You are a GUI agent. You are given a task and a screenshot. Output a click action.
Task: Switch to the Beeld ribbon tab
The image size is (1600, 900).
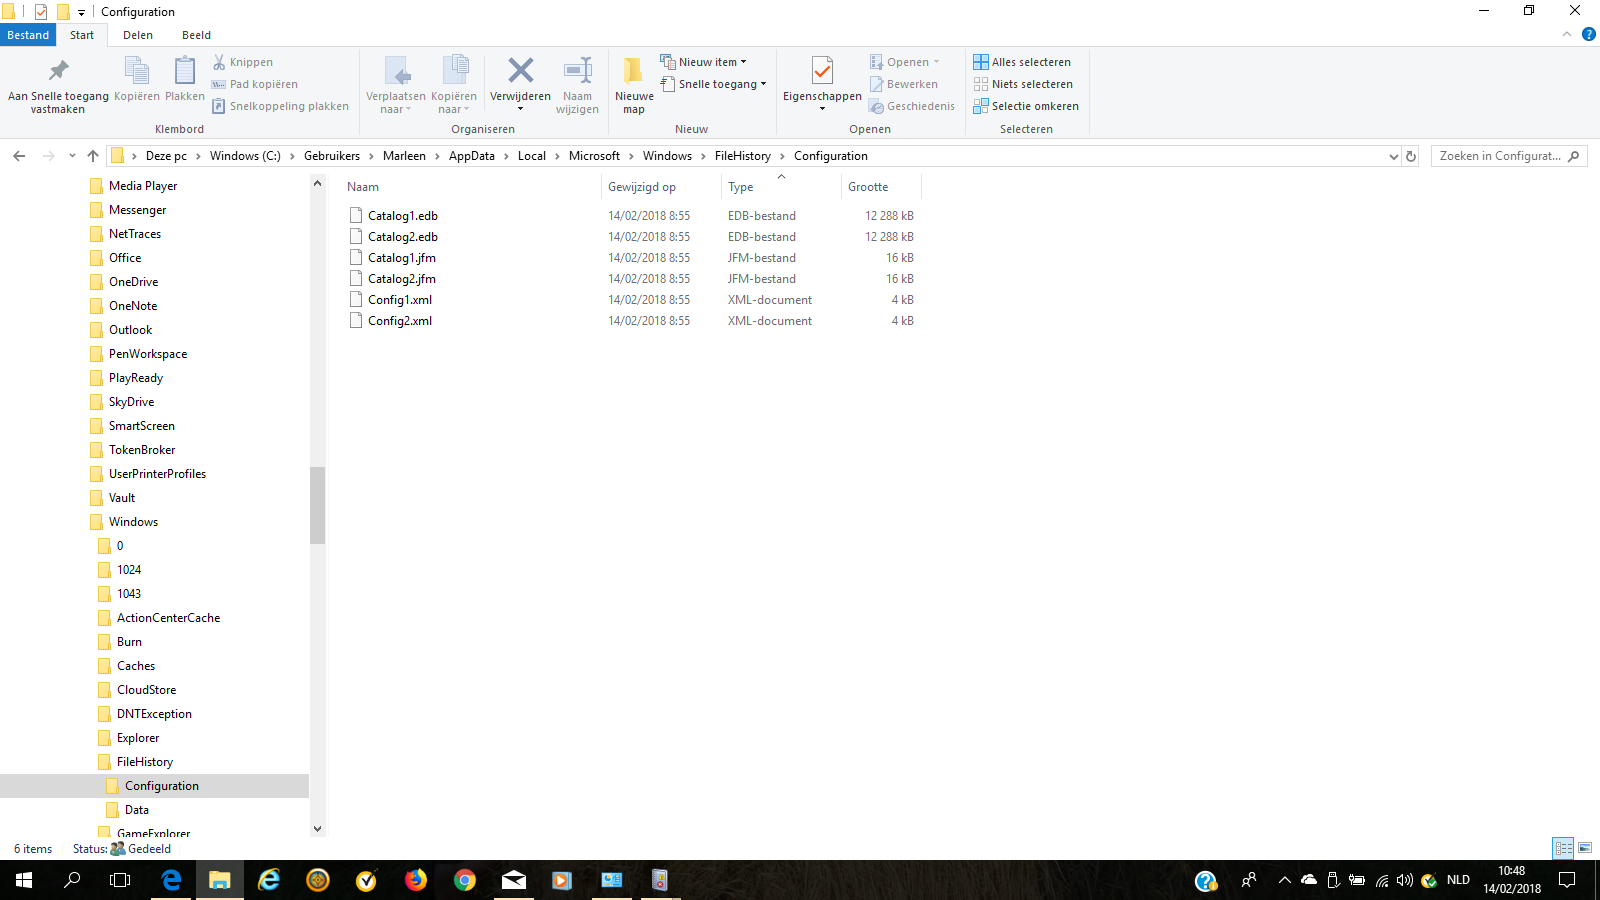(x=196, y=35)
